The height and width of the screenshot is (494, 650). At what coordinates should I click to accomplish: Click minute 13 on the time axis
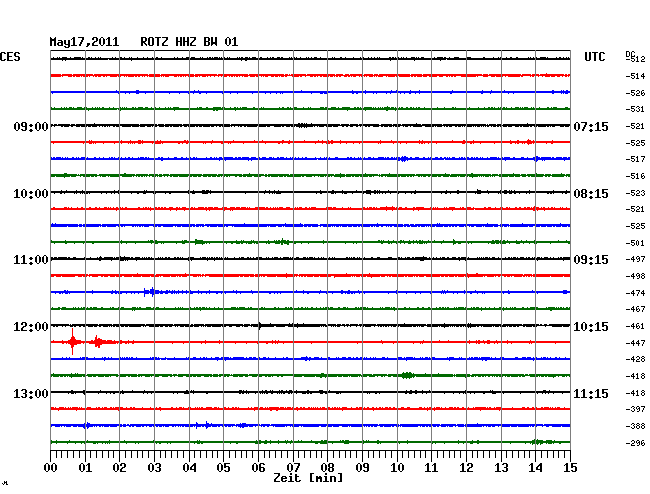pos(501,467)
